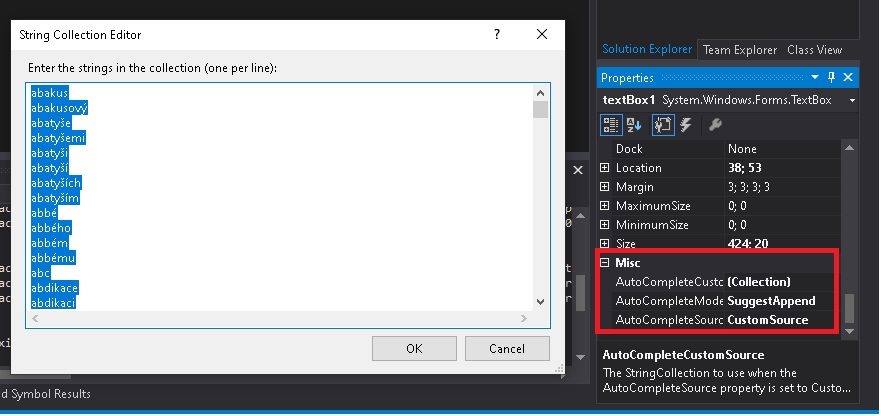This screenshot has width=881, height=416.
Task: Click the line 'abatyších' in the list
Action: pyautogui.click(x=56, y=183)
